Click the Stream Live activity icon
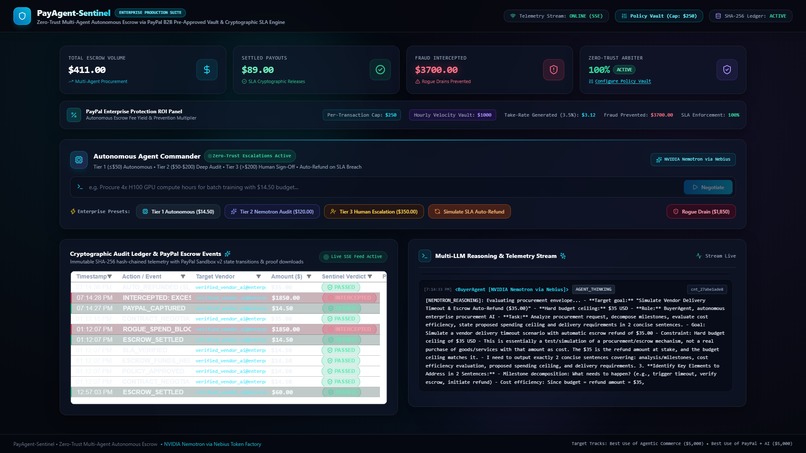Viewport: 806px width, 453px height. [x=699, y=256]
